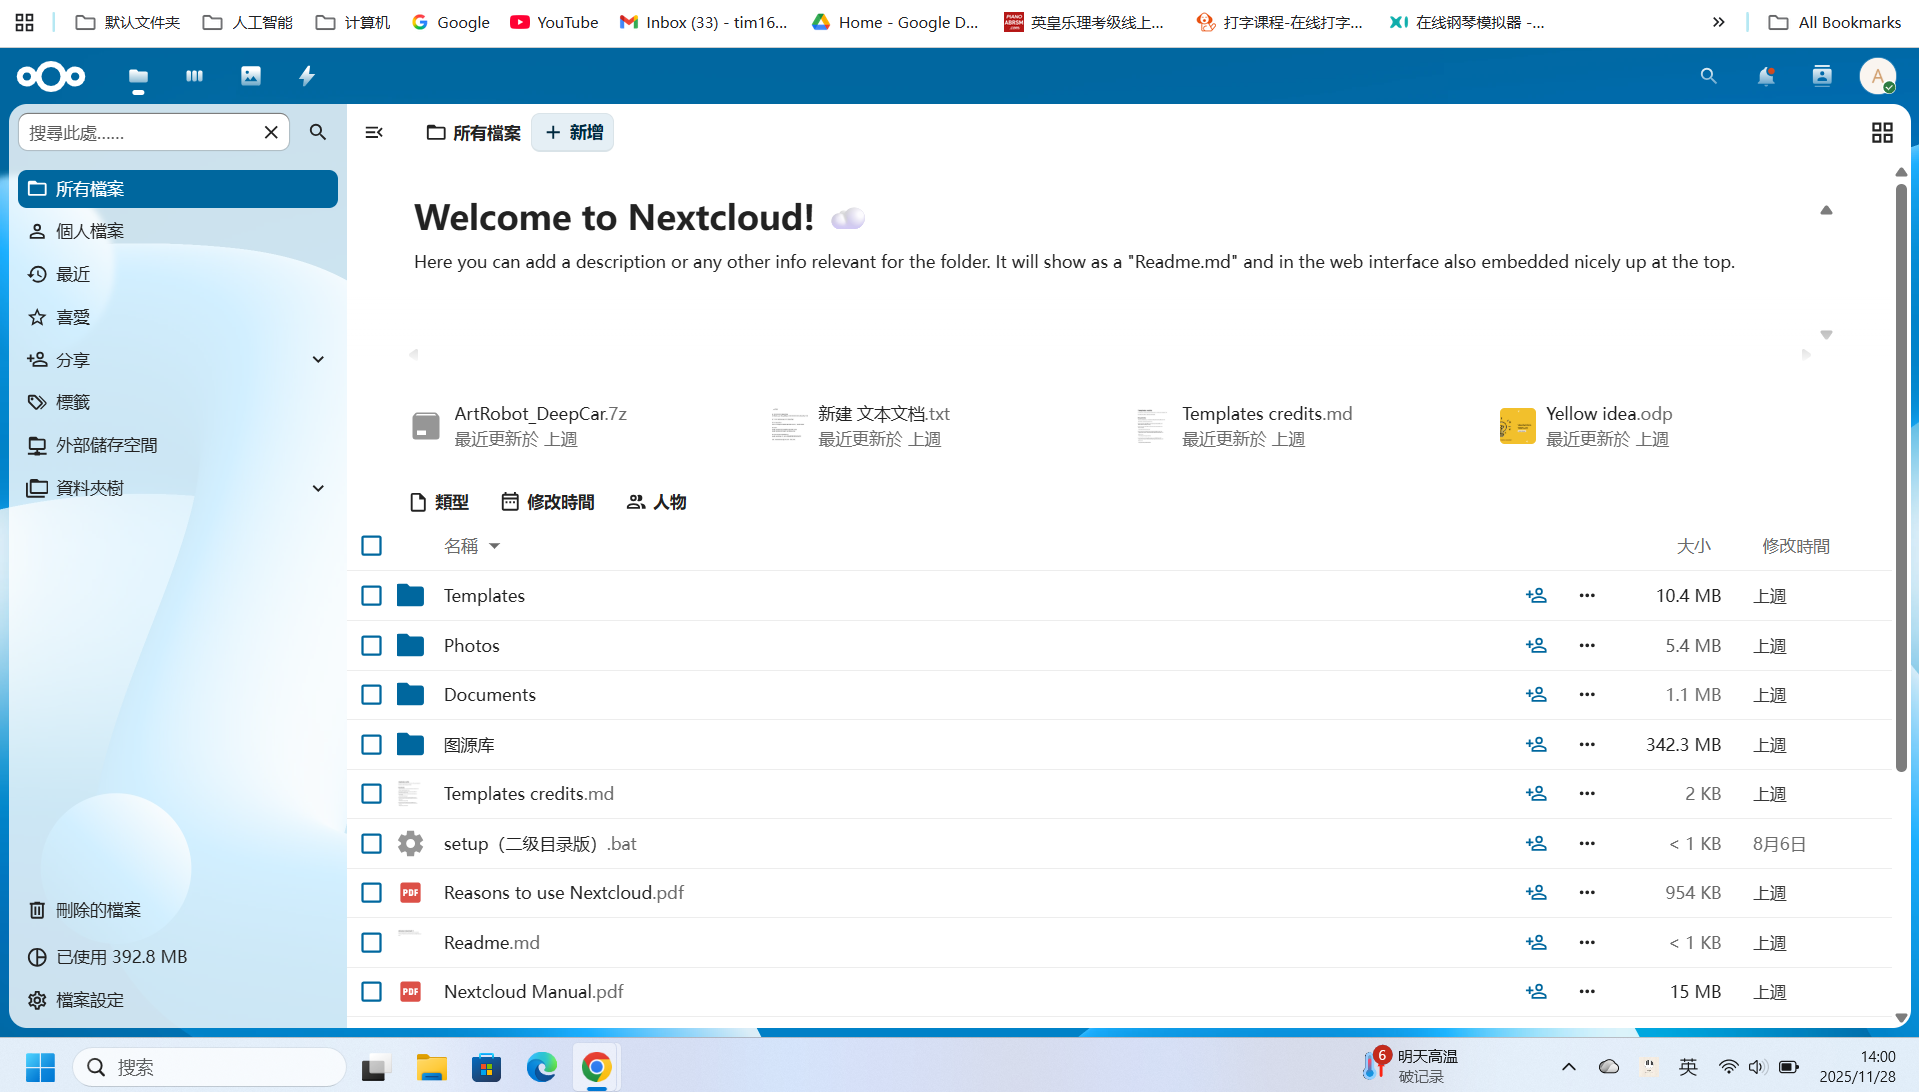Open actions menu for Photos folder
Viewport: 1919px width, 1092px height.
coord(1587,646)
